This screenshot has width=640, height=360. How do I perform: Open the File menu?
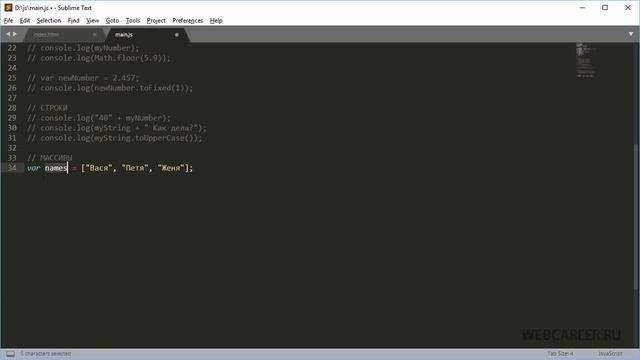8,20
